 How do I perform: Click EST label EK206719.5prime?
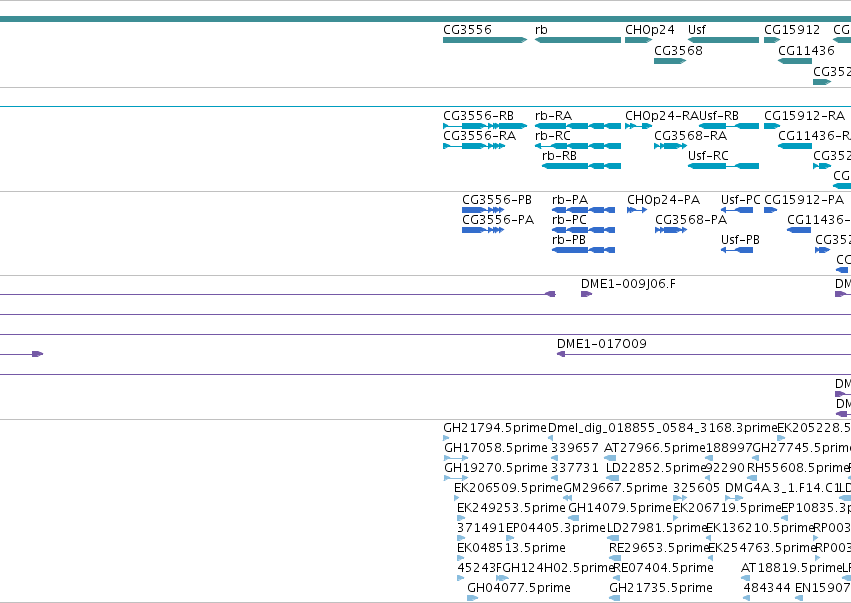coord(727,508)
